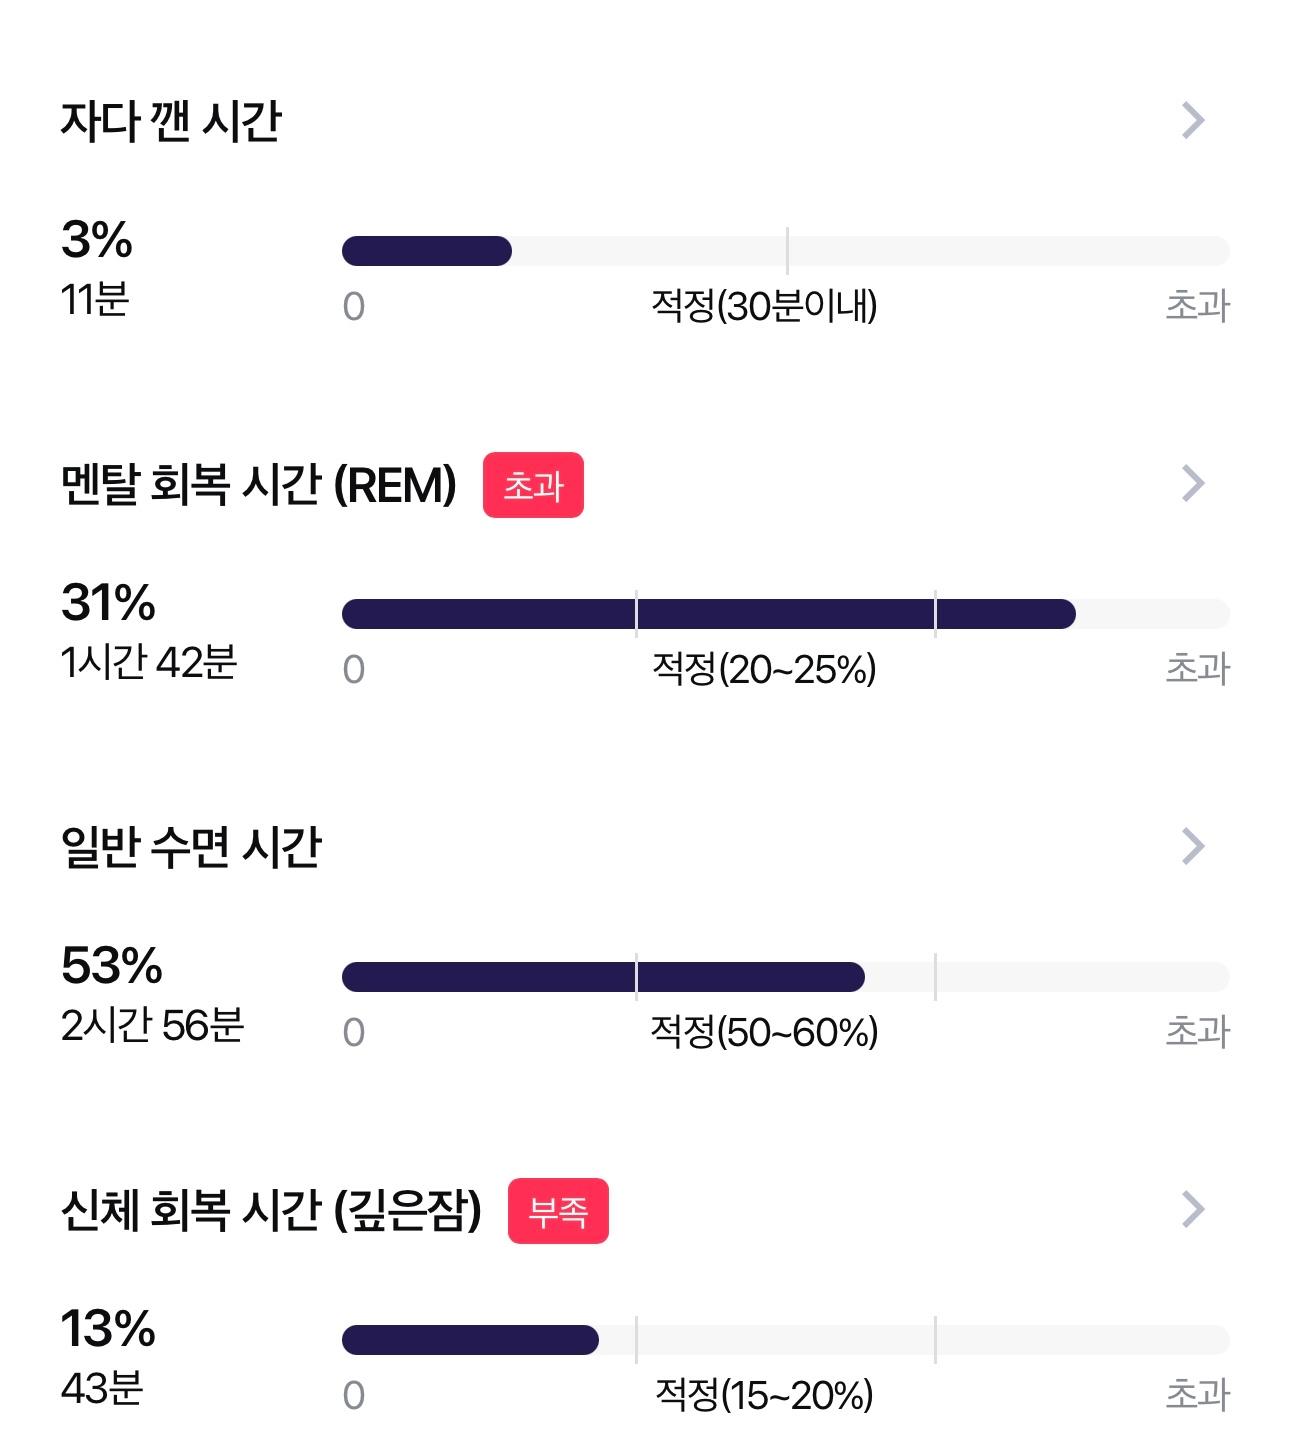Open the 자다 깬 시간 detail chevron
The width and height of the screenshot is (1290, 1454).
pyautogui.click(x=1193, y=120)
